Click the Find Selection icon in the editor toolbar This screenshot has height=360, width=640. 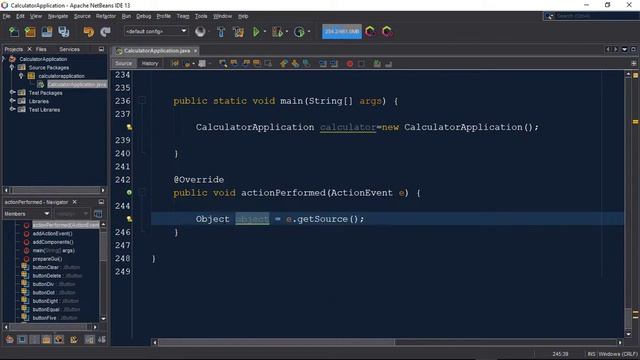pos(223,64)
